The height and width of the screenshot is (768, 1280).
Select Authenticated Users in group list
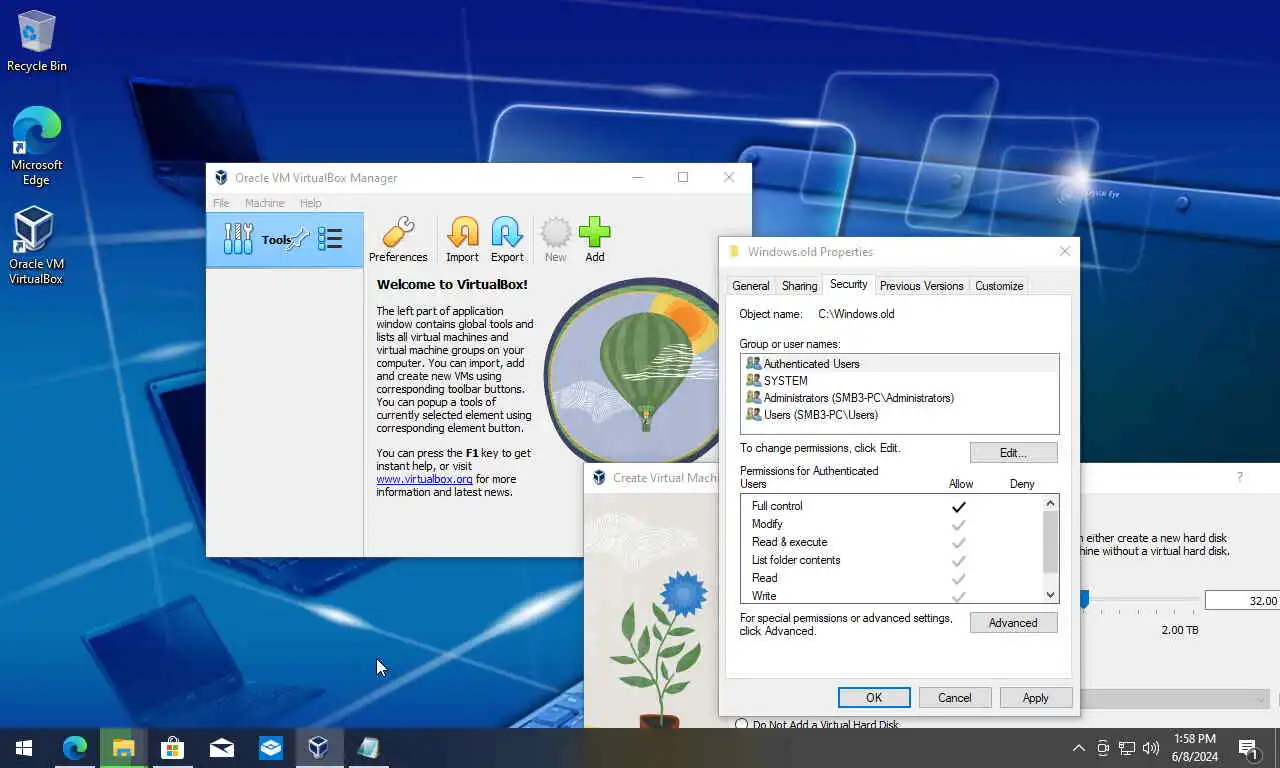899,364
